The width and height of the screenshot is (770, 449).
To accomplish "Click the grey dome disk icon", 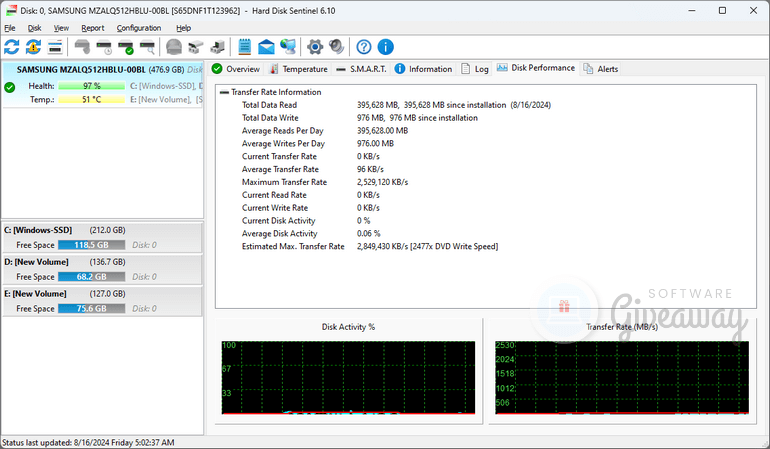I will tap(174, 47).
